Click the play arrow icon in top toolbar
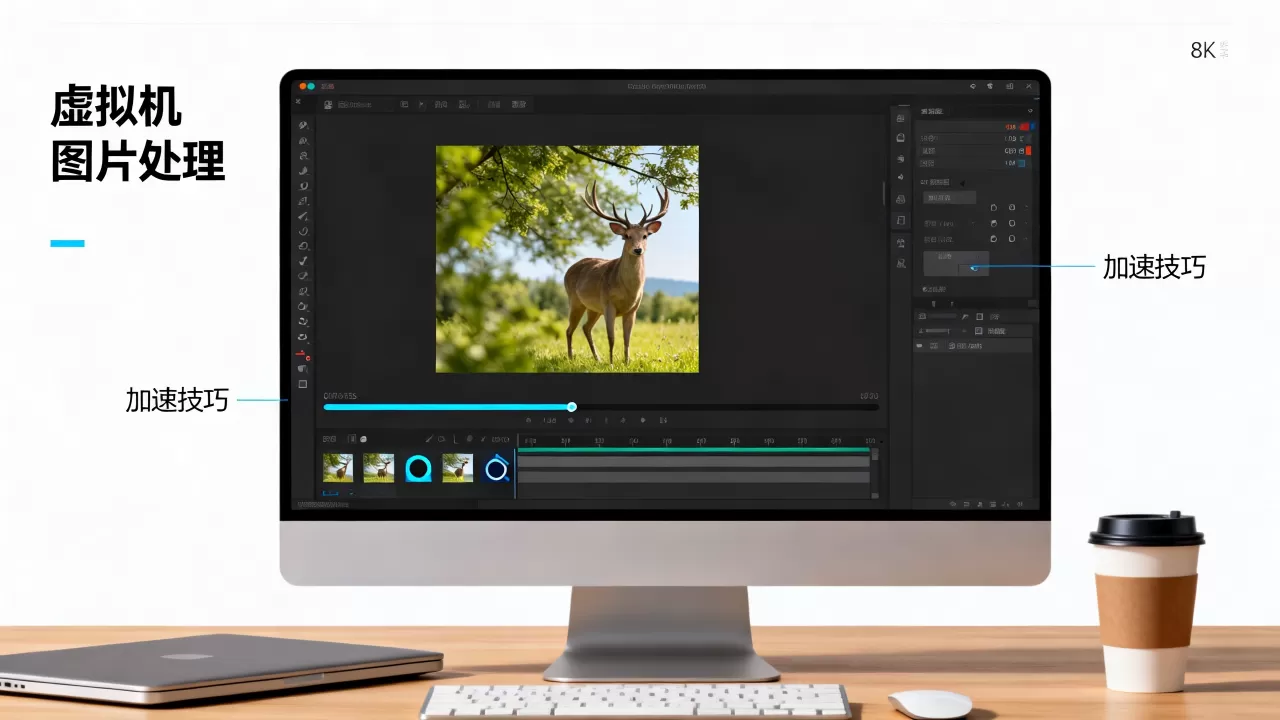 click(x=421, y=104)
